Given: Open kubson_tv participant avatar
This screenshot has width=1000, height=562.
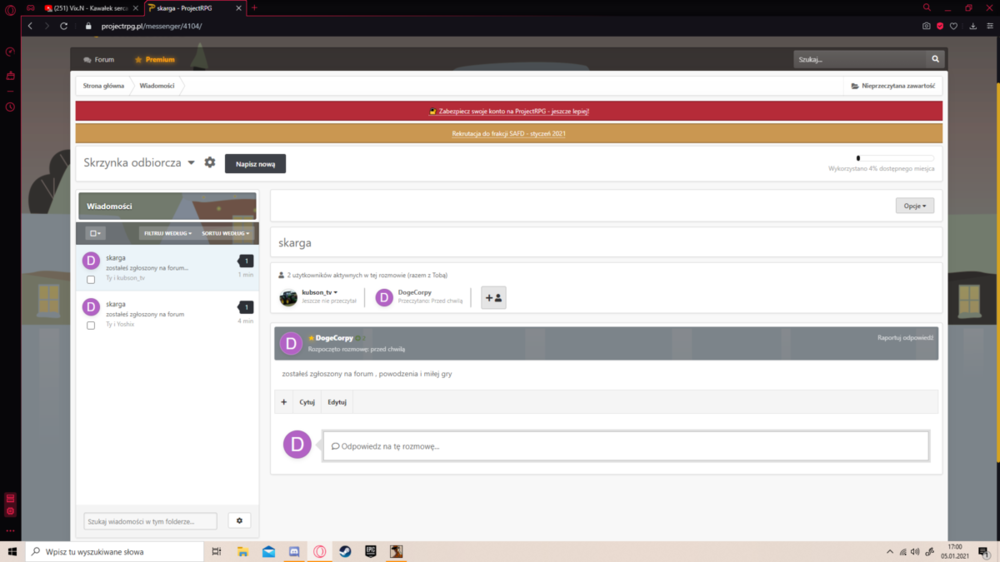Looking at the screenshot, I should pos(288,297).
